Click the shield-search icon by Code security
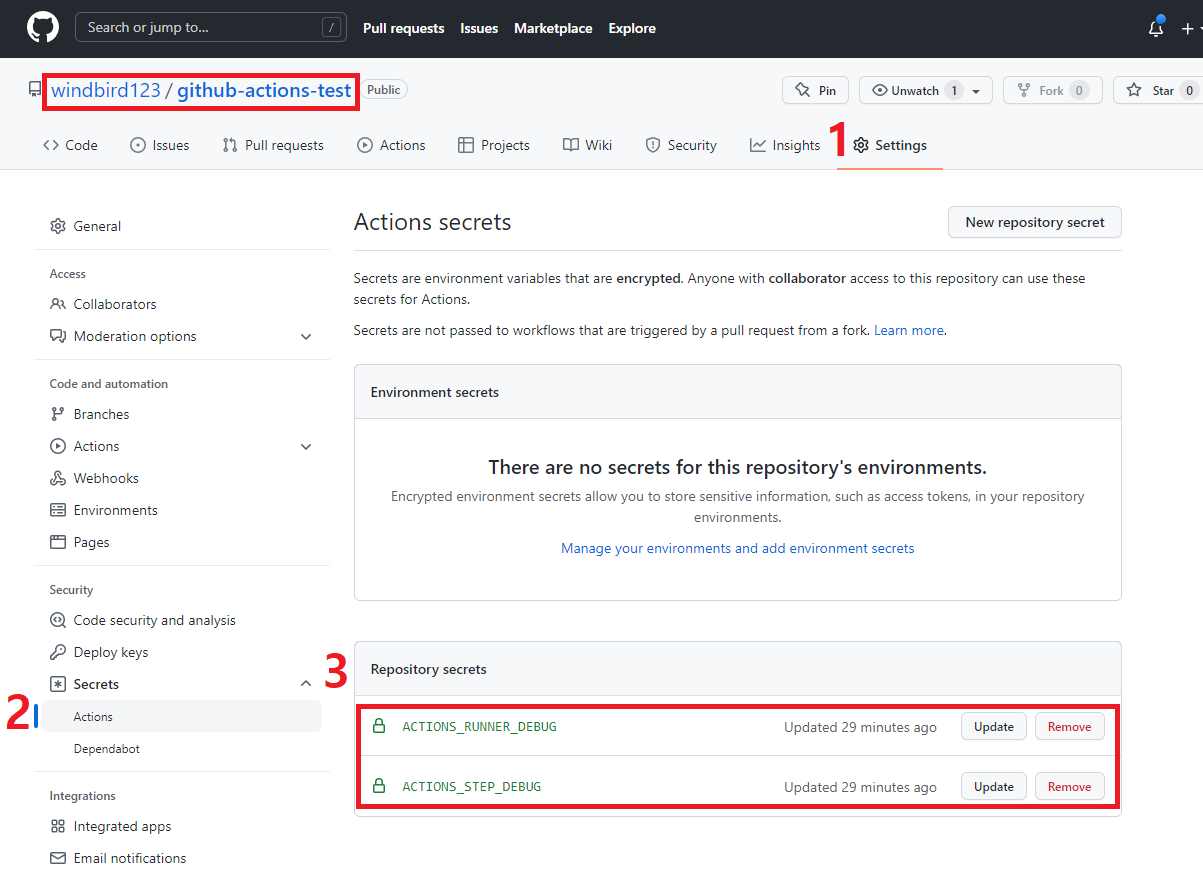Screen dimensions: 1203x890 (x=58, y=620)
